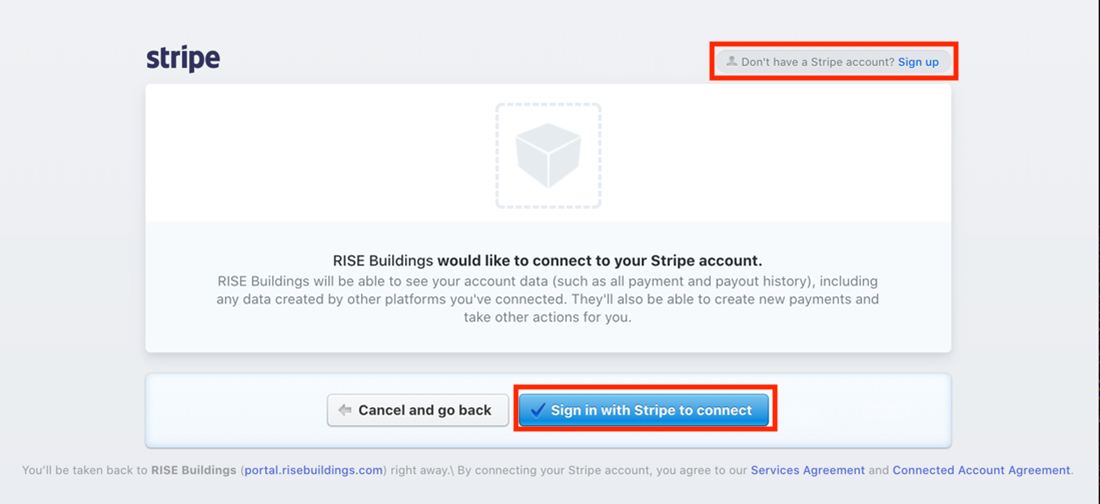This screenshot has height=504, width=1100.
Task: Choose Cancel and go back
Action: pyautogui.click(x=418, y=410)
